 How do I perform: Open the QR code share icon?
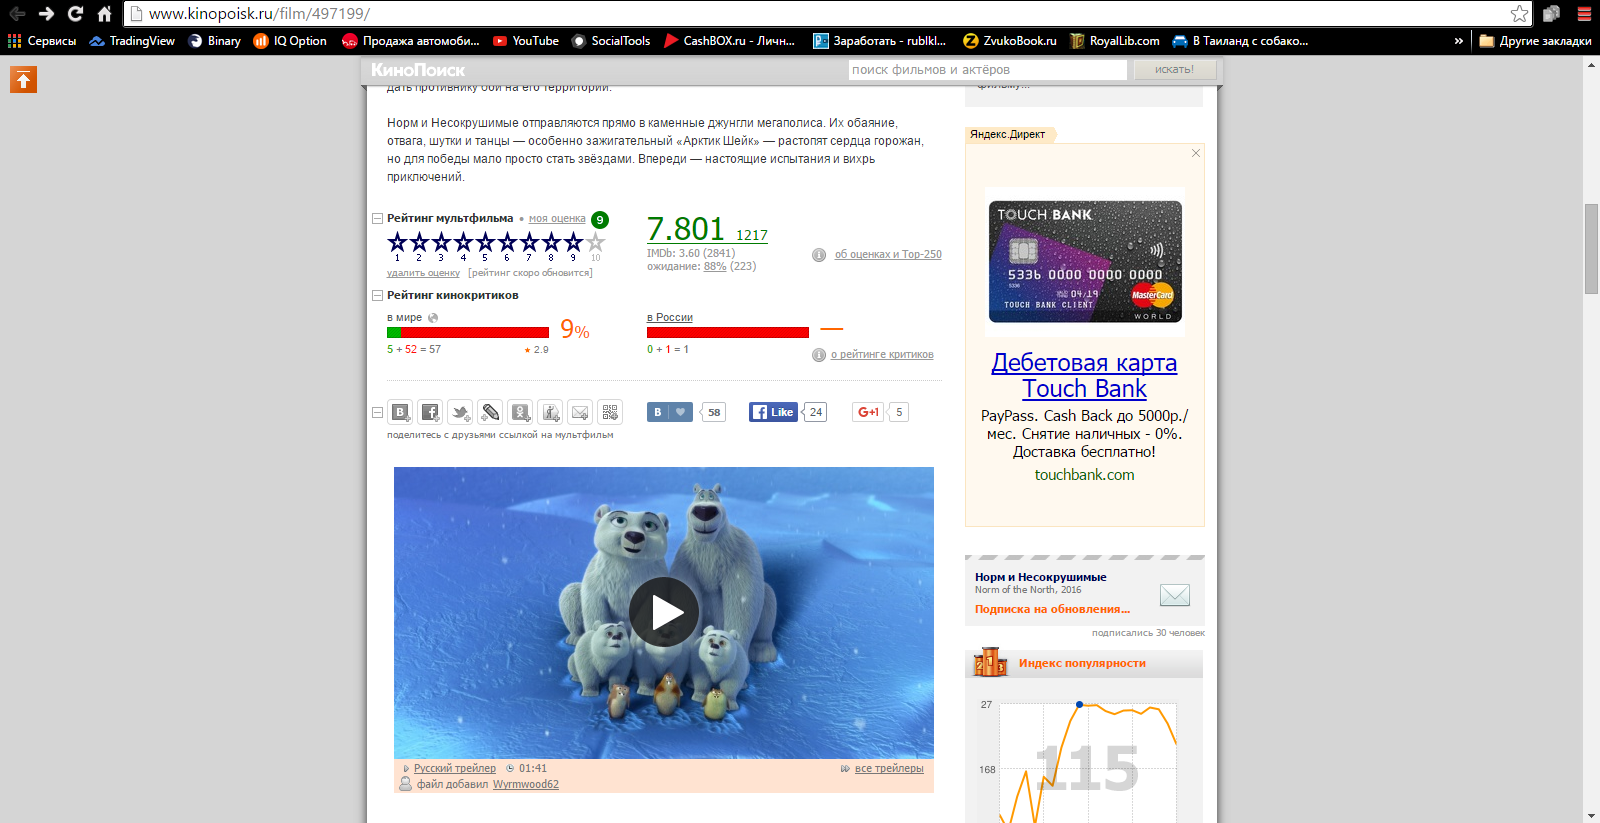(x=610, y=412)
